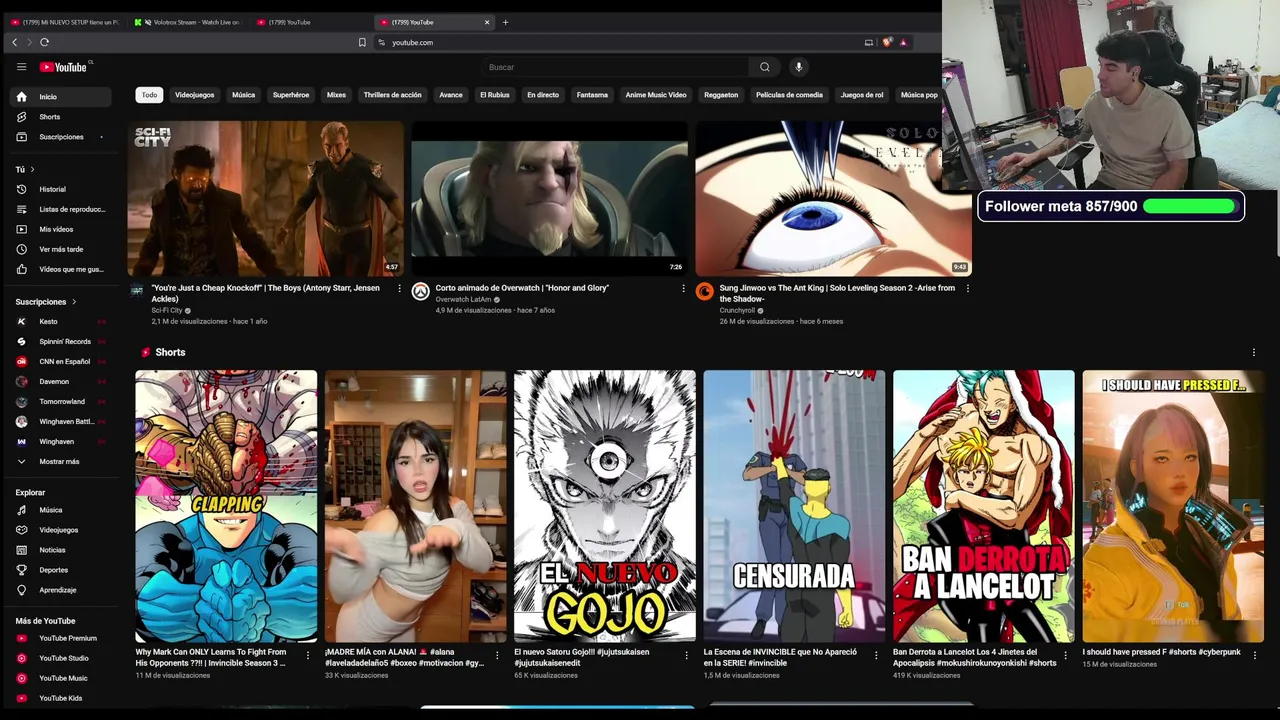Go back with browser back arrow

click(14, 42)
